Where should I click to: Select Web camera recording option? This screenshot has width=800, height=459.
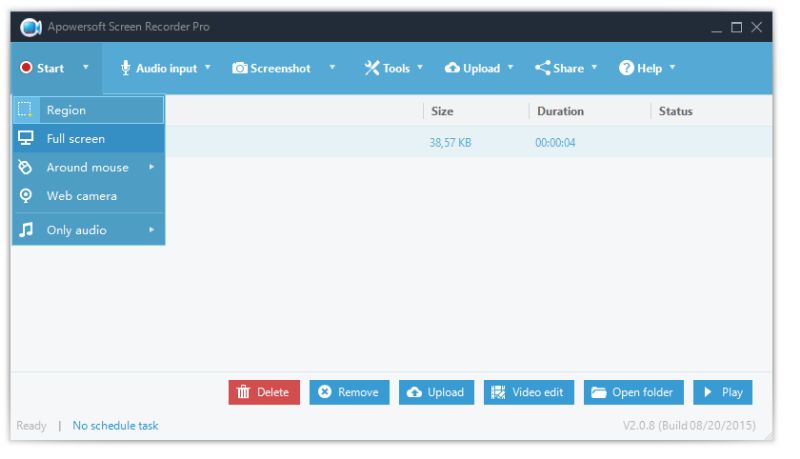(x=88, y=196)
